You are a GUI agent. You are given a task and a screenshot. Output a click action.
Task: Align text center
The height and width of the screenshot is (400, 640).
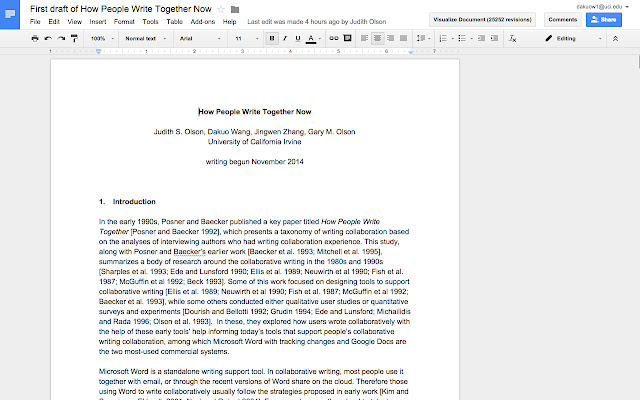tap(378, 38)
